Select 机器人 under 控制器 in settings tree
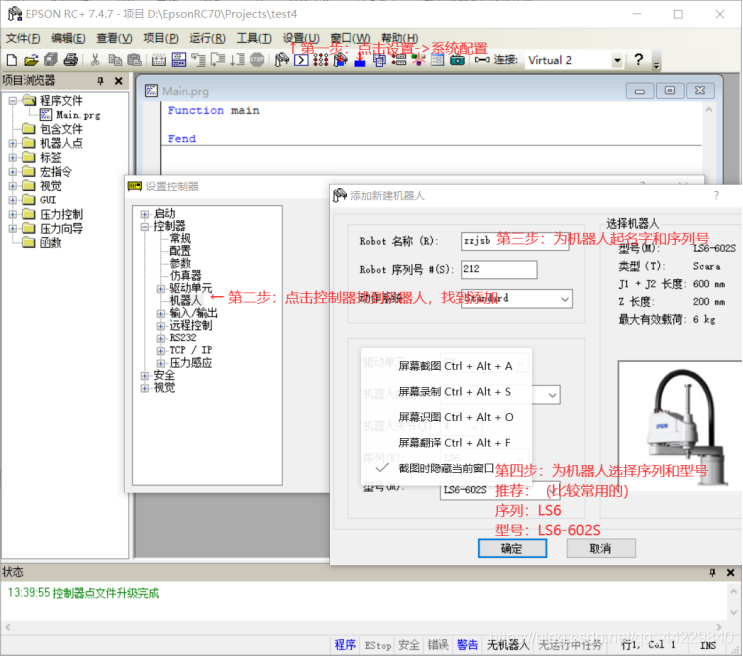This screenshot has width=743, height=656. pos(185,301)
